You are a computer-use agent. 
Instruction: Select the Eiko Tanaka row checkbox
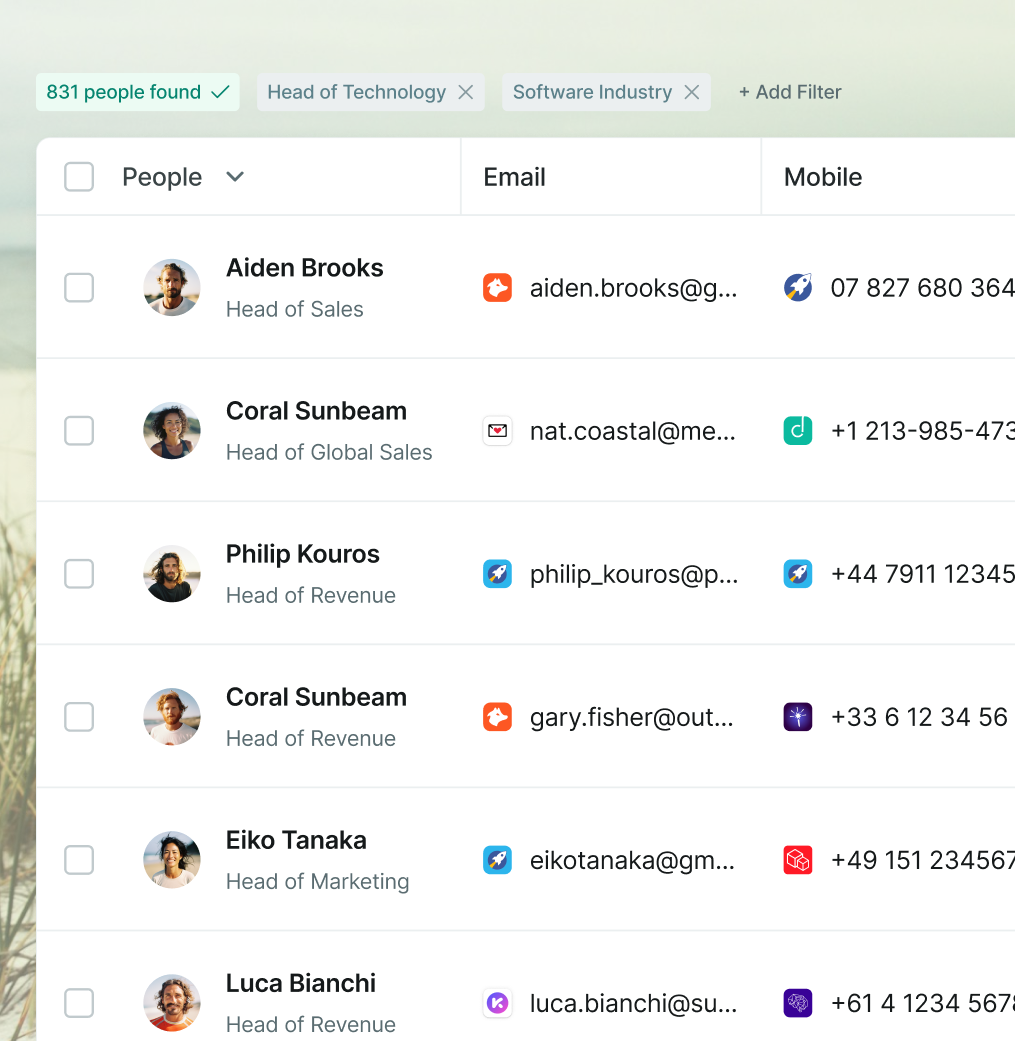click(x=79, y=860)
